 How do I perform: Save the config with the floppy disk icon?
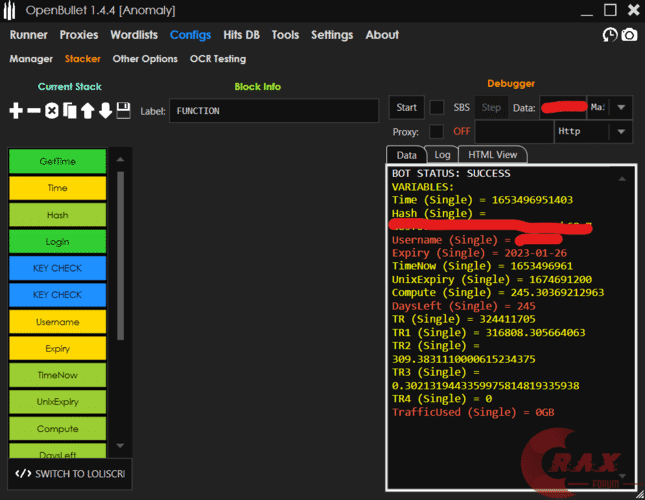(123, 110)
